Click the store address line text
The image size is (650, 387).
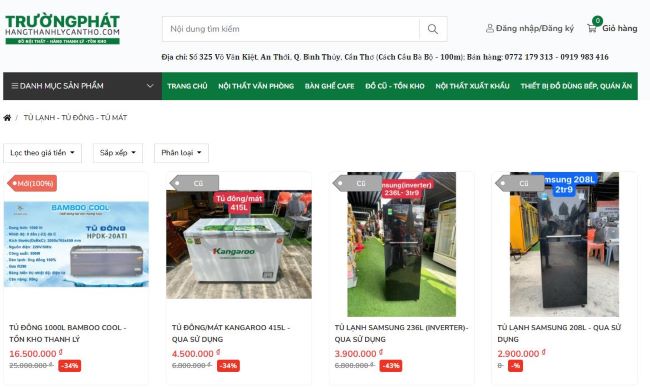coord(385,57)
